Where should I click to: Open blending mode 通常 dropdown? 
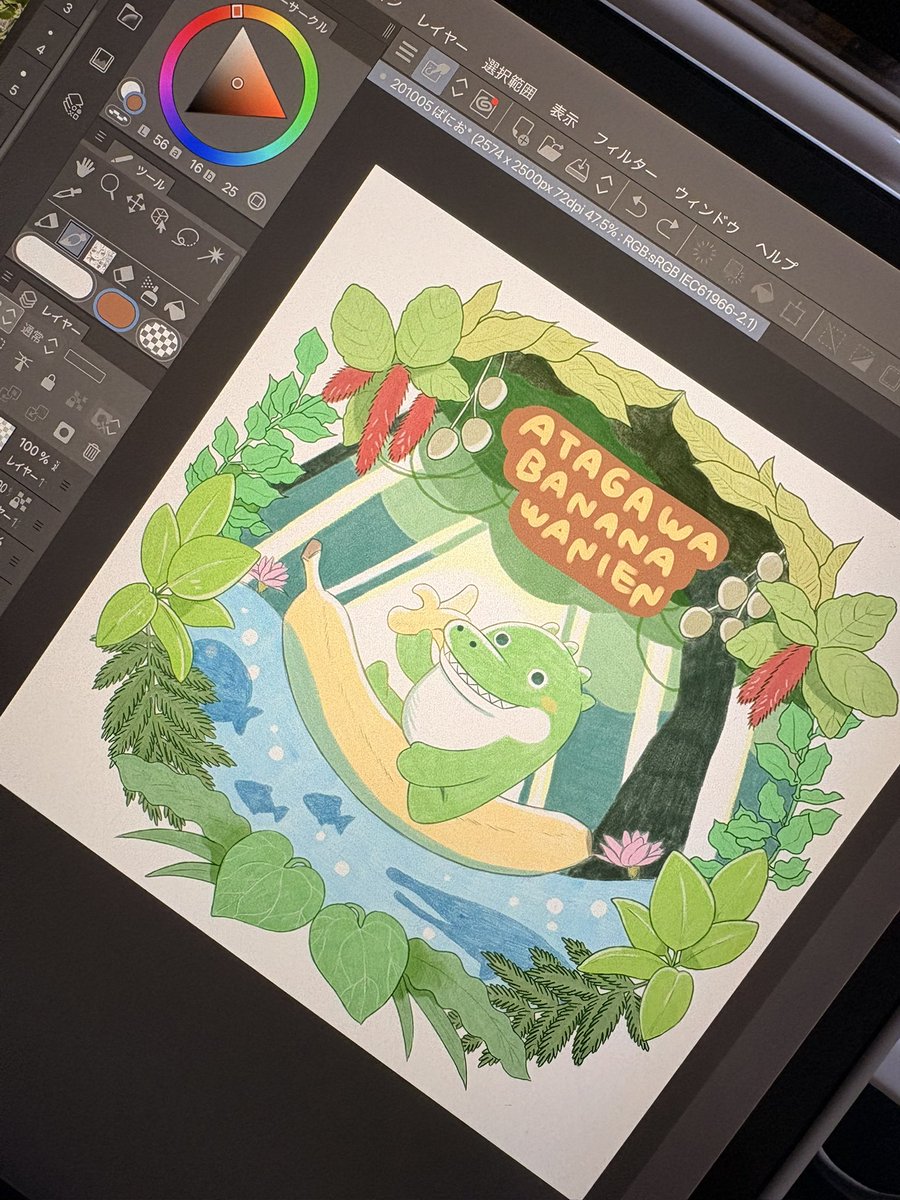point(38,336)
